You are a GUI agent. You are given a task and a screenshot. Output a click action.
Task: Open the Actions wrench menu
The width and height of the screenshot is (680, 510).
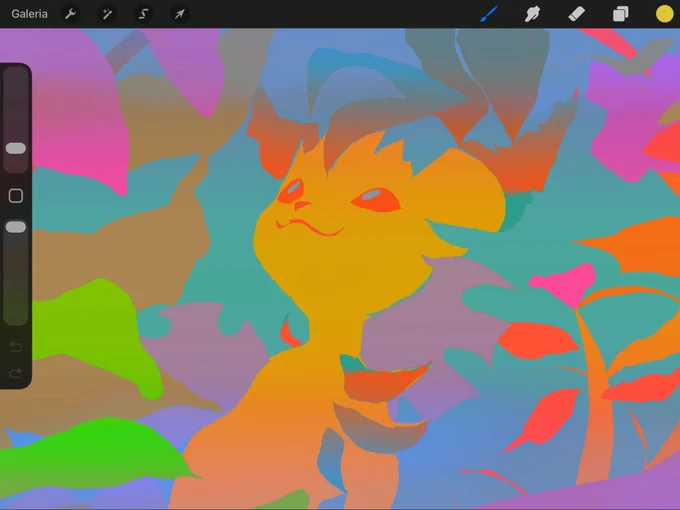click(x=70, y=14)
